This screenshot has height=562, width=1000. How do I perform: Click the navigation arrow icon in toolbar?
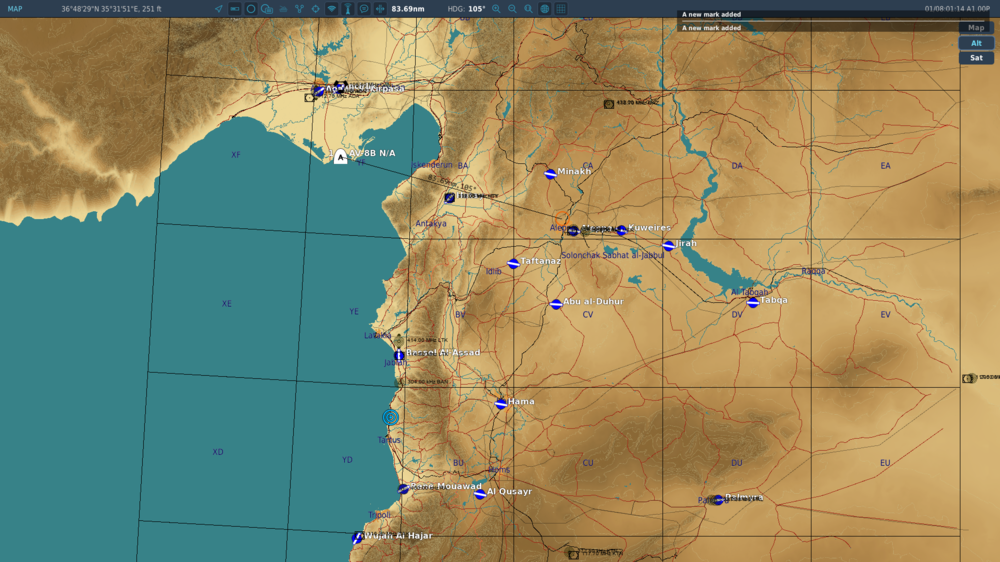[x=219, y=9]
